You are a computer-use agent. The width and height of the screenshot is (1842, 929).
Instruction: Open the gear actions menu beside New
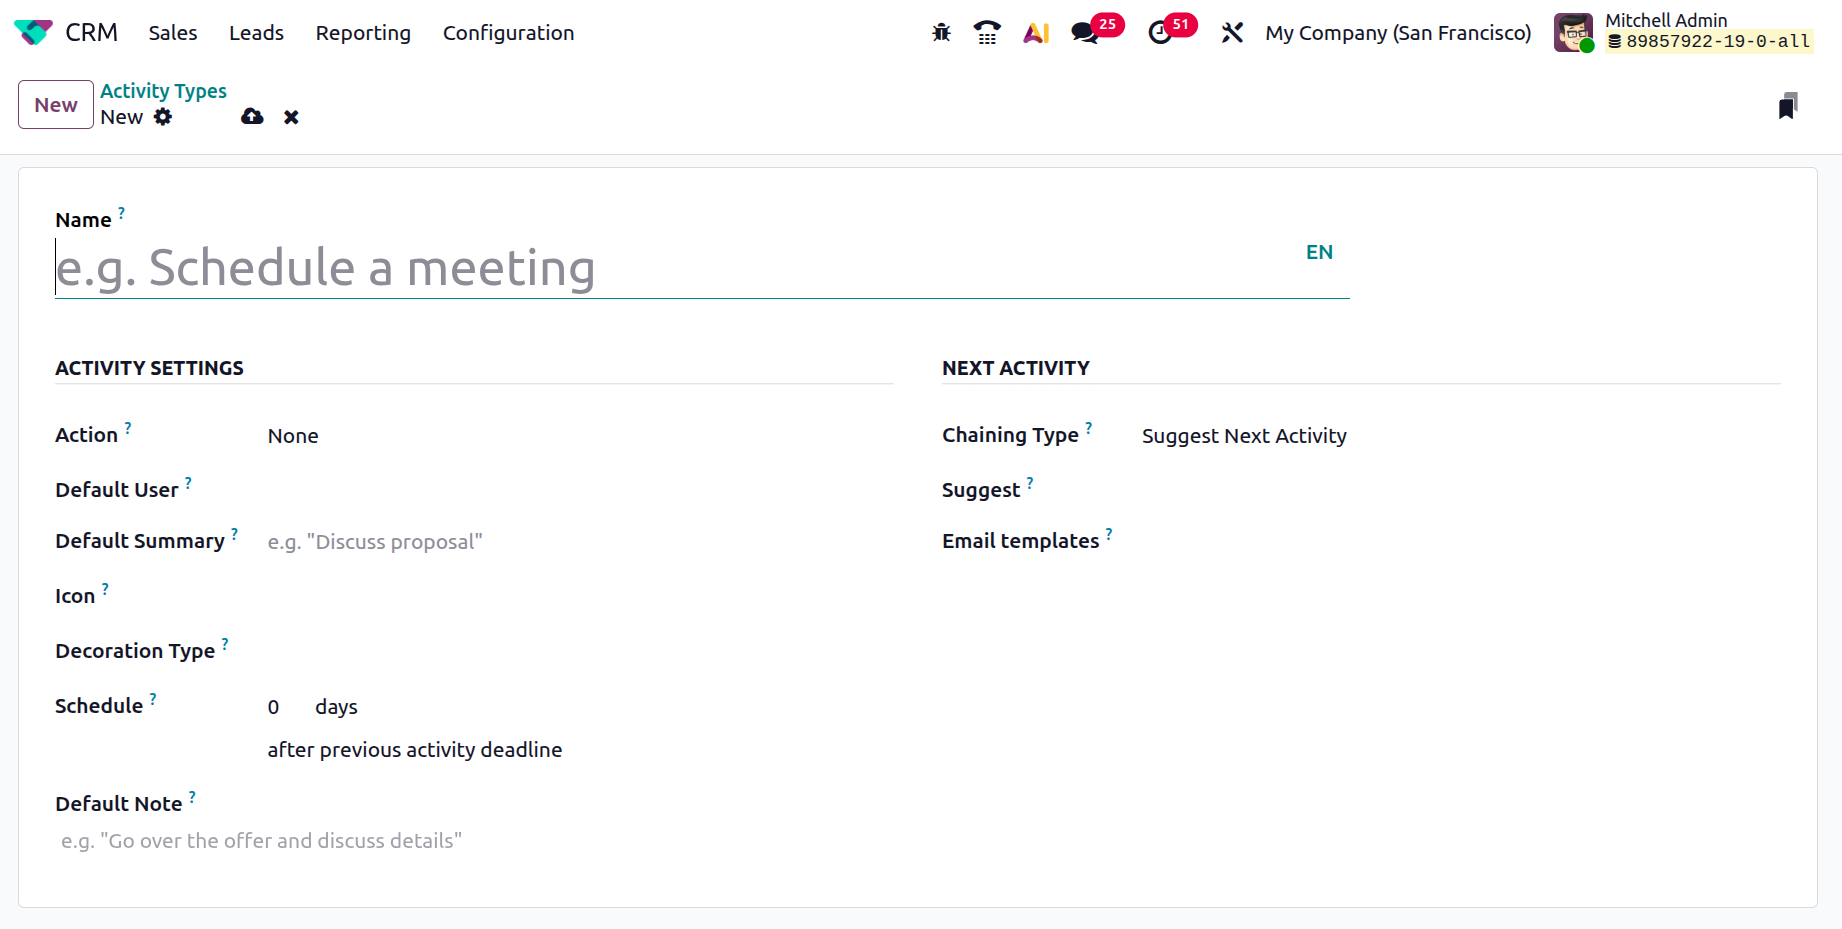[163, 117]
